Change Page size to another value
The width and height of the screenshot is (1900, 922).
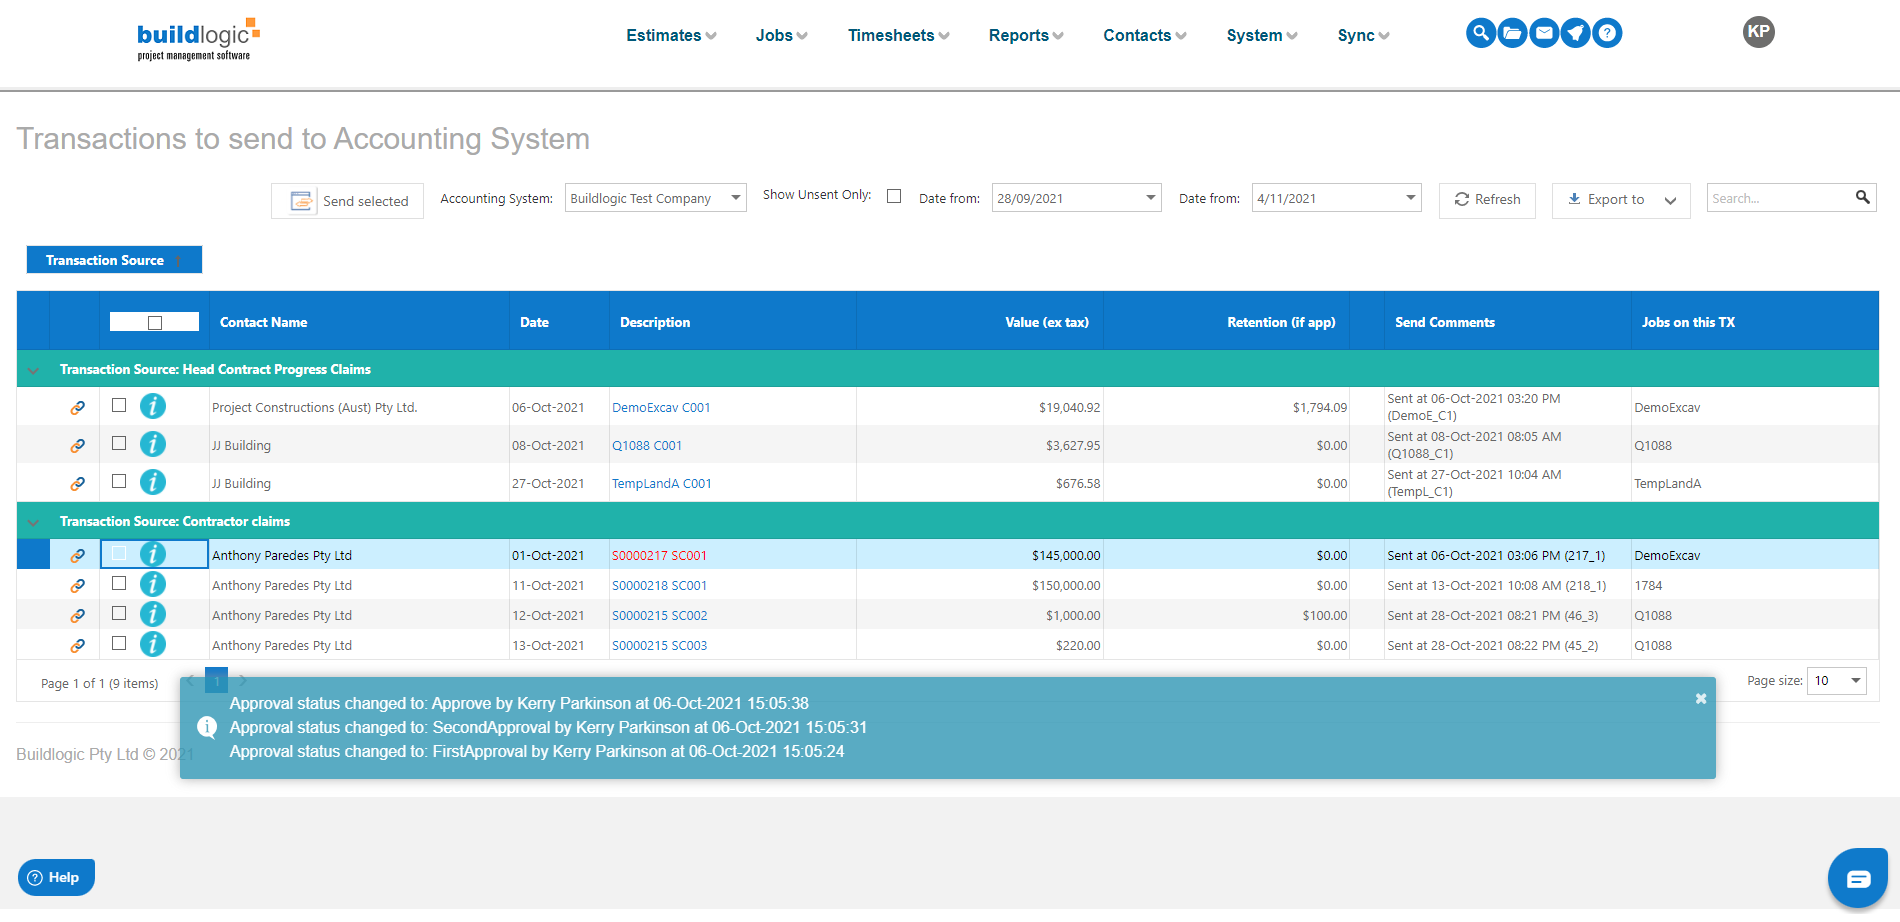click(x=1836, y=681)
